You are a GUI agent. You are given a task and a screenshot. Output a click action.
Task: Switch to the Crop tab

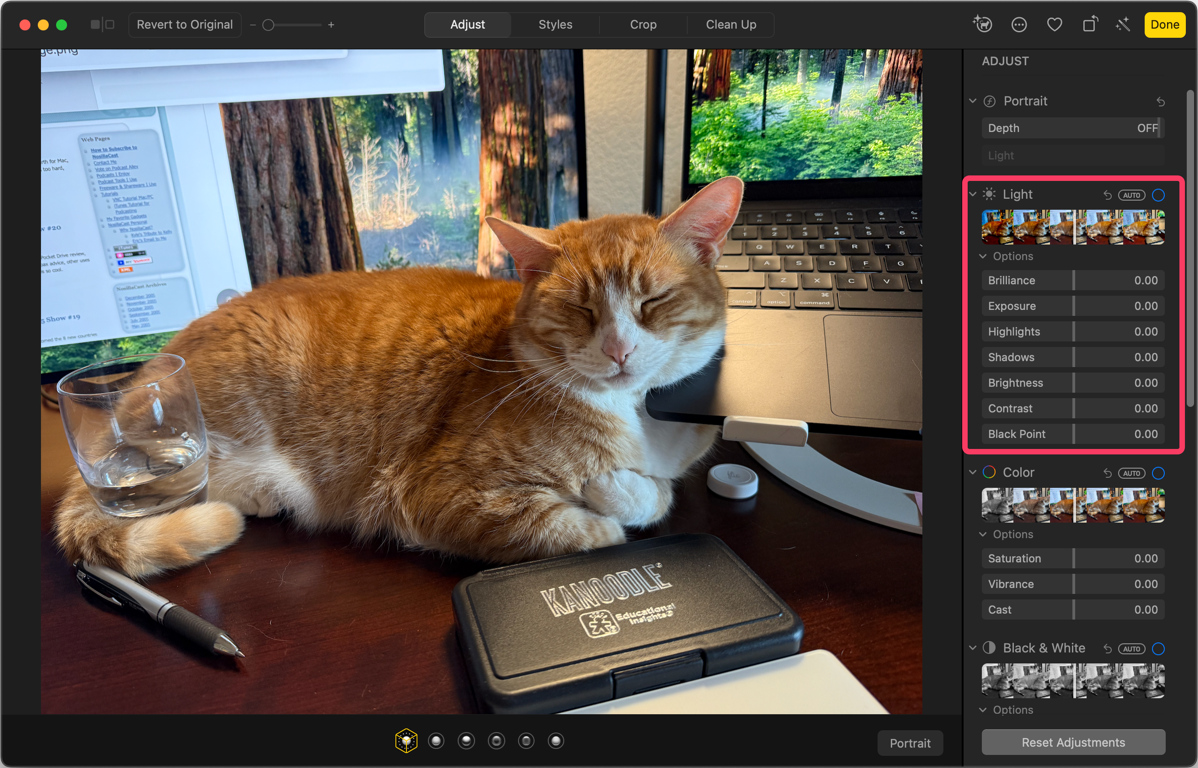643,25
